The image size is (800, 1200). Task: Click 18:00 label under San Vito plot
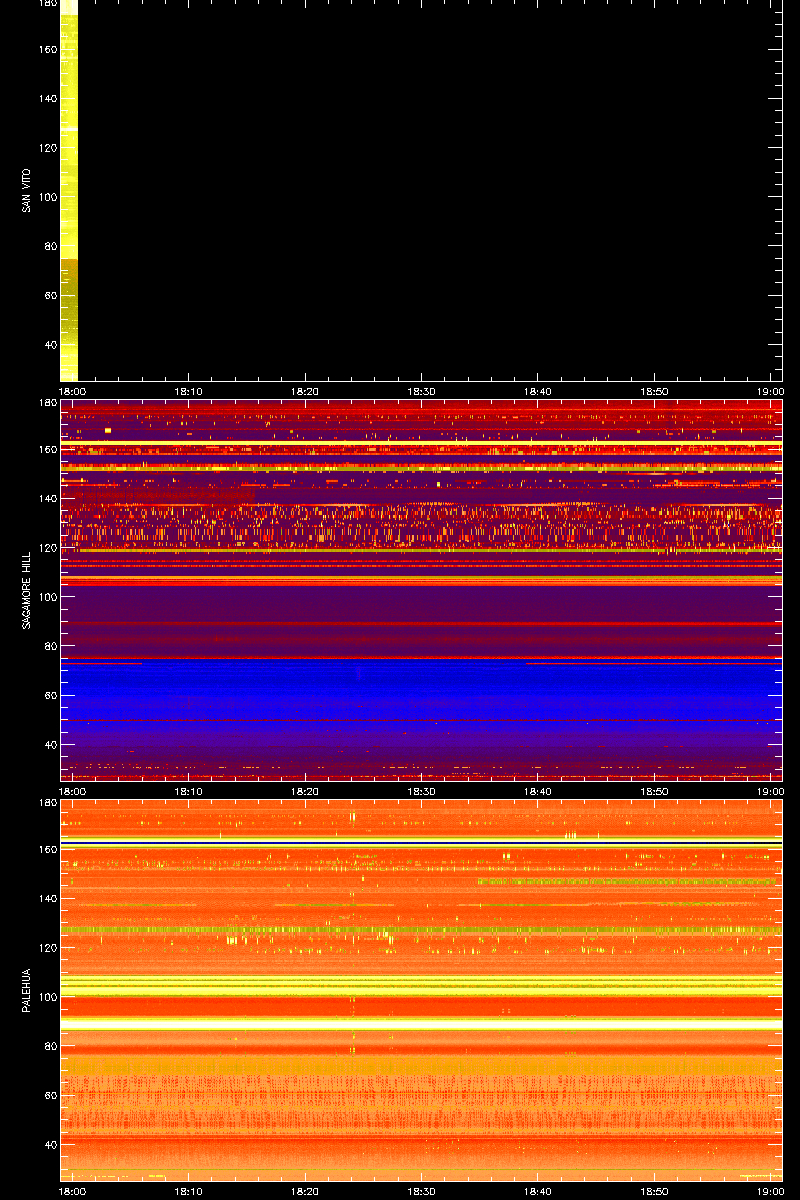click(72, 392)
